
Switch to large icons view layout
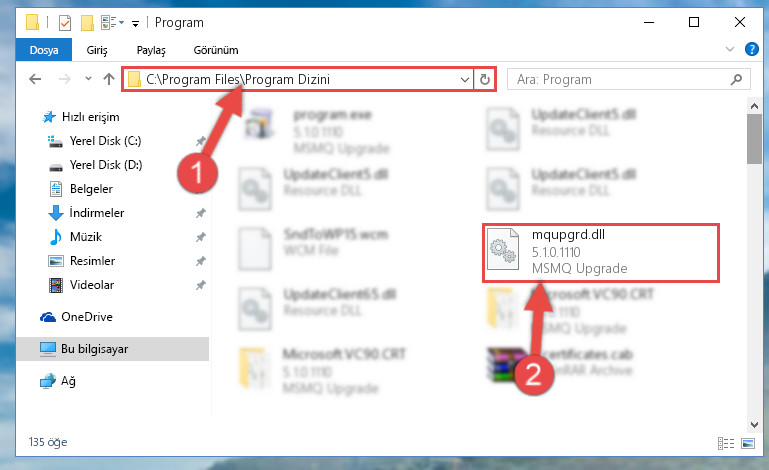tap(748, 444)
